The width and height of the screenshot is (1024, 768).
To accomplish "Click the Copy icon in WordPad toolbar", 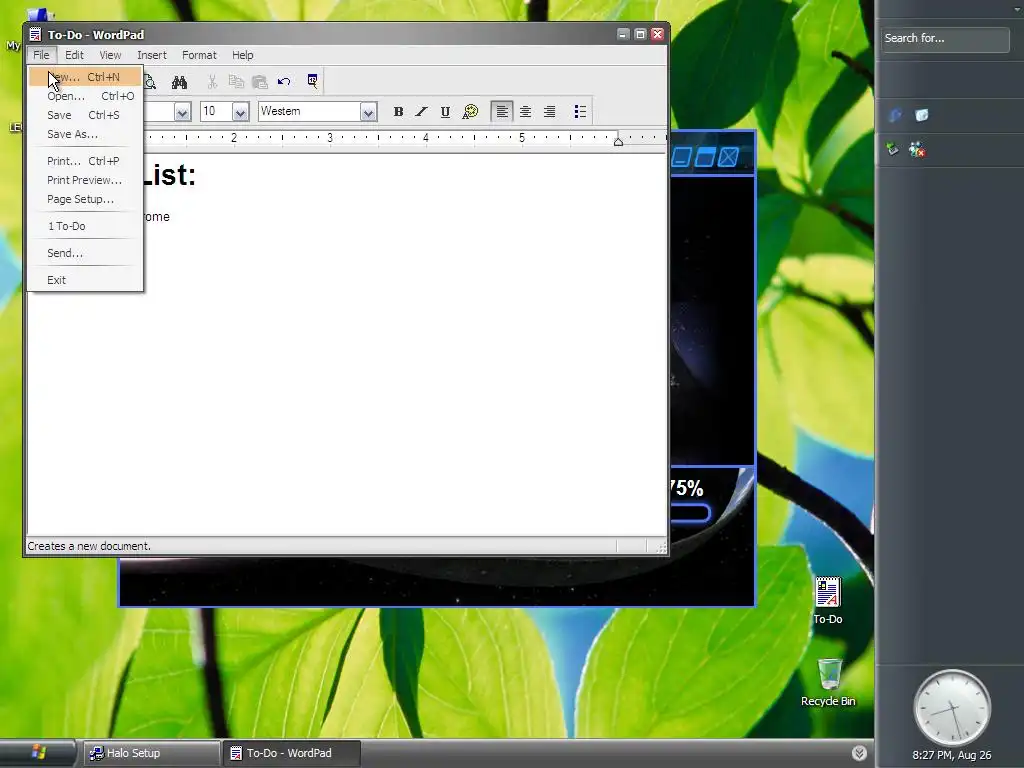I will (x=236, y=82).
